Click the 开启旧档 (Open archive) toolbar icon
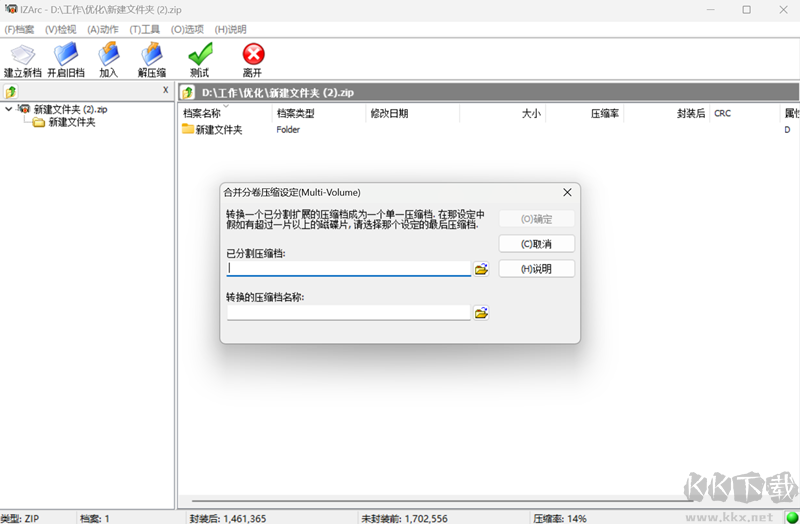The height and width of the screenshot is (524, 800). tap(66, 60)
